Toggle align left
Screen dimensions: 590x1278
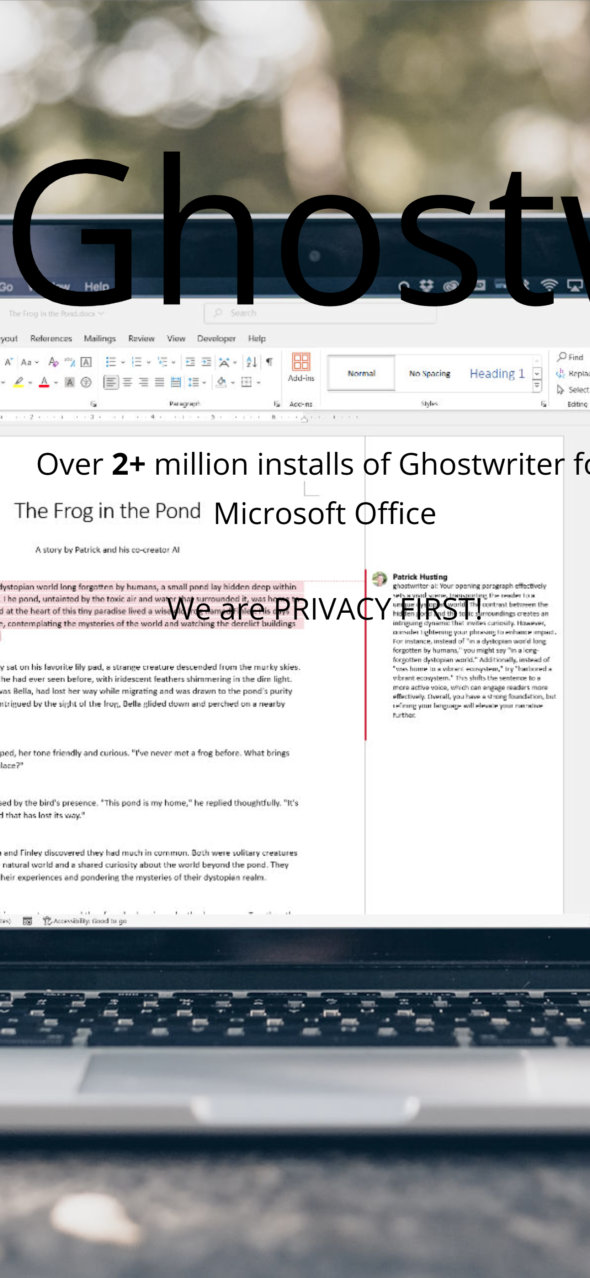111,381
